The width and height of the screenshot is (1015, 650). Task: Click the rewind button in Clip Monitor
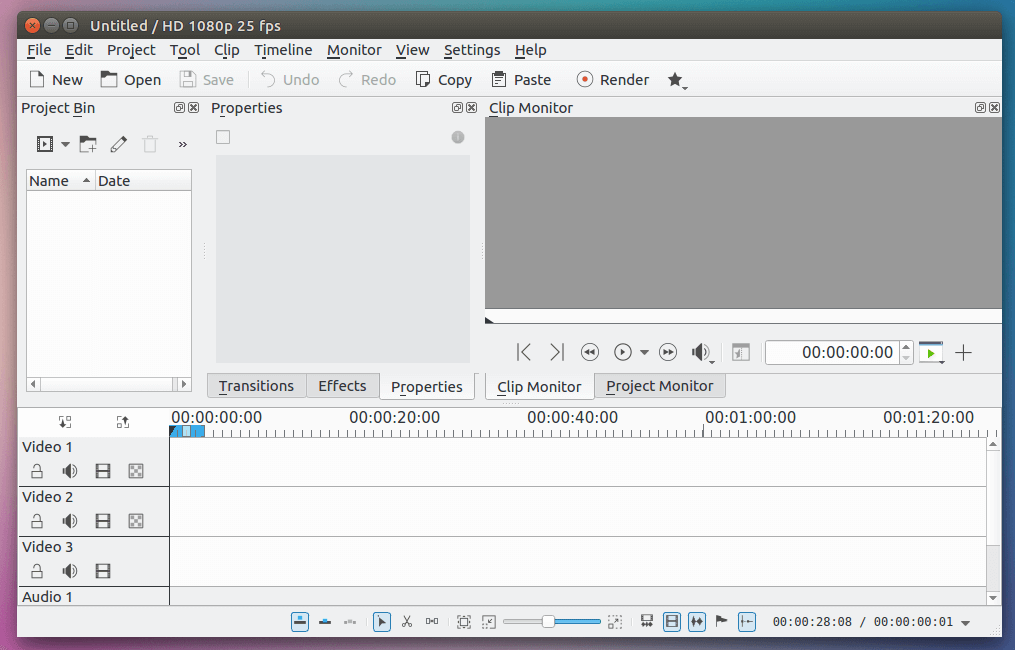[590, 352]
